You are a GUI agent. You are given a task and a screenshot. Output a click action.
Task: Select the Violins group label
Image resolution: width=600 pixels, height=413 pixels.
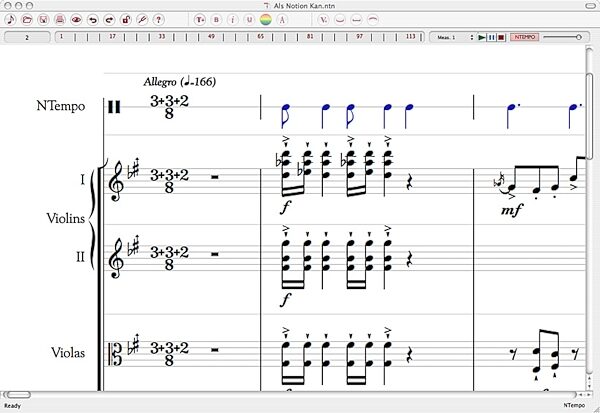pos(65,219)
